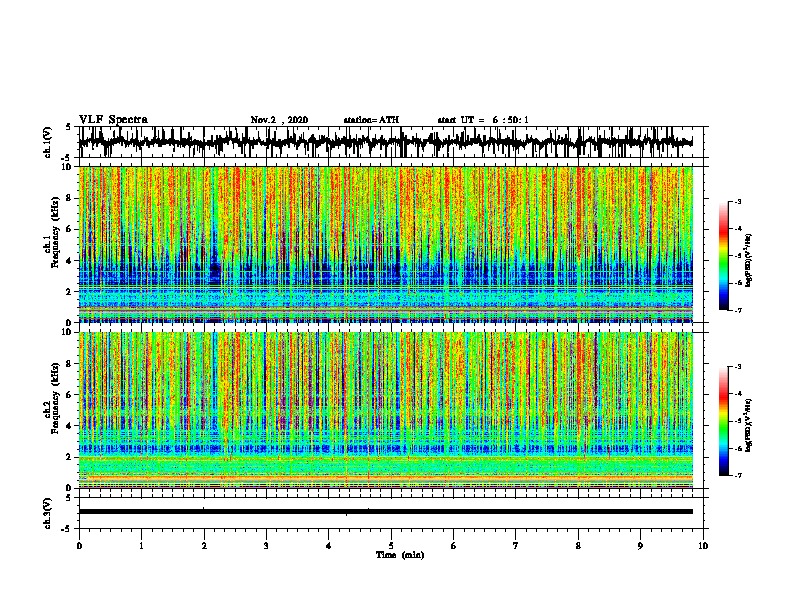Screen dimensions: 792x612
Task: Click the '2' tick on the time axis
Action: click(204, 546)
